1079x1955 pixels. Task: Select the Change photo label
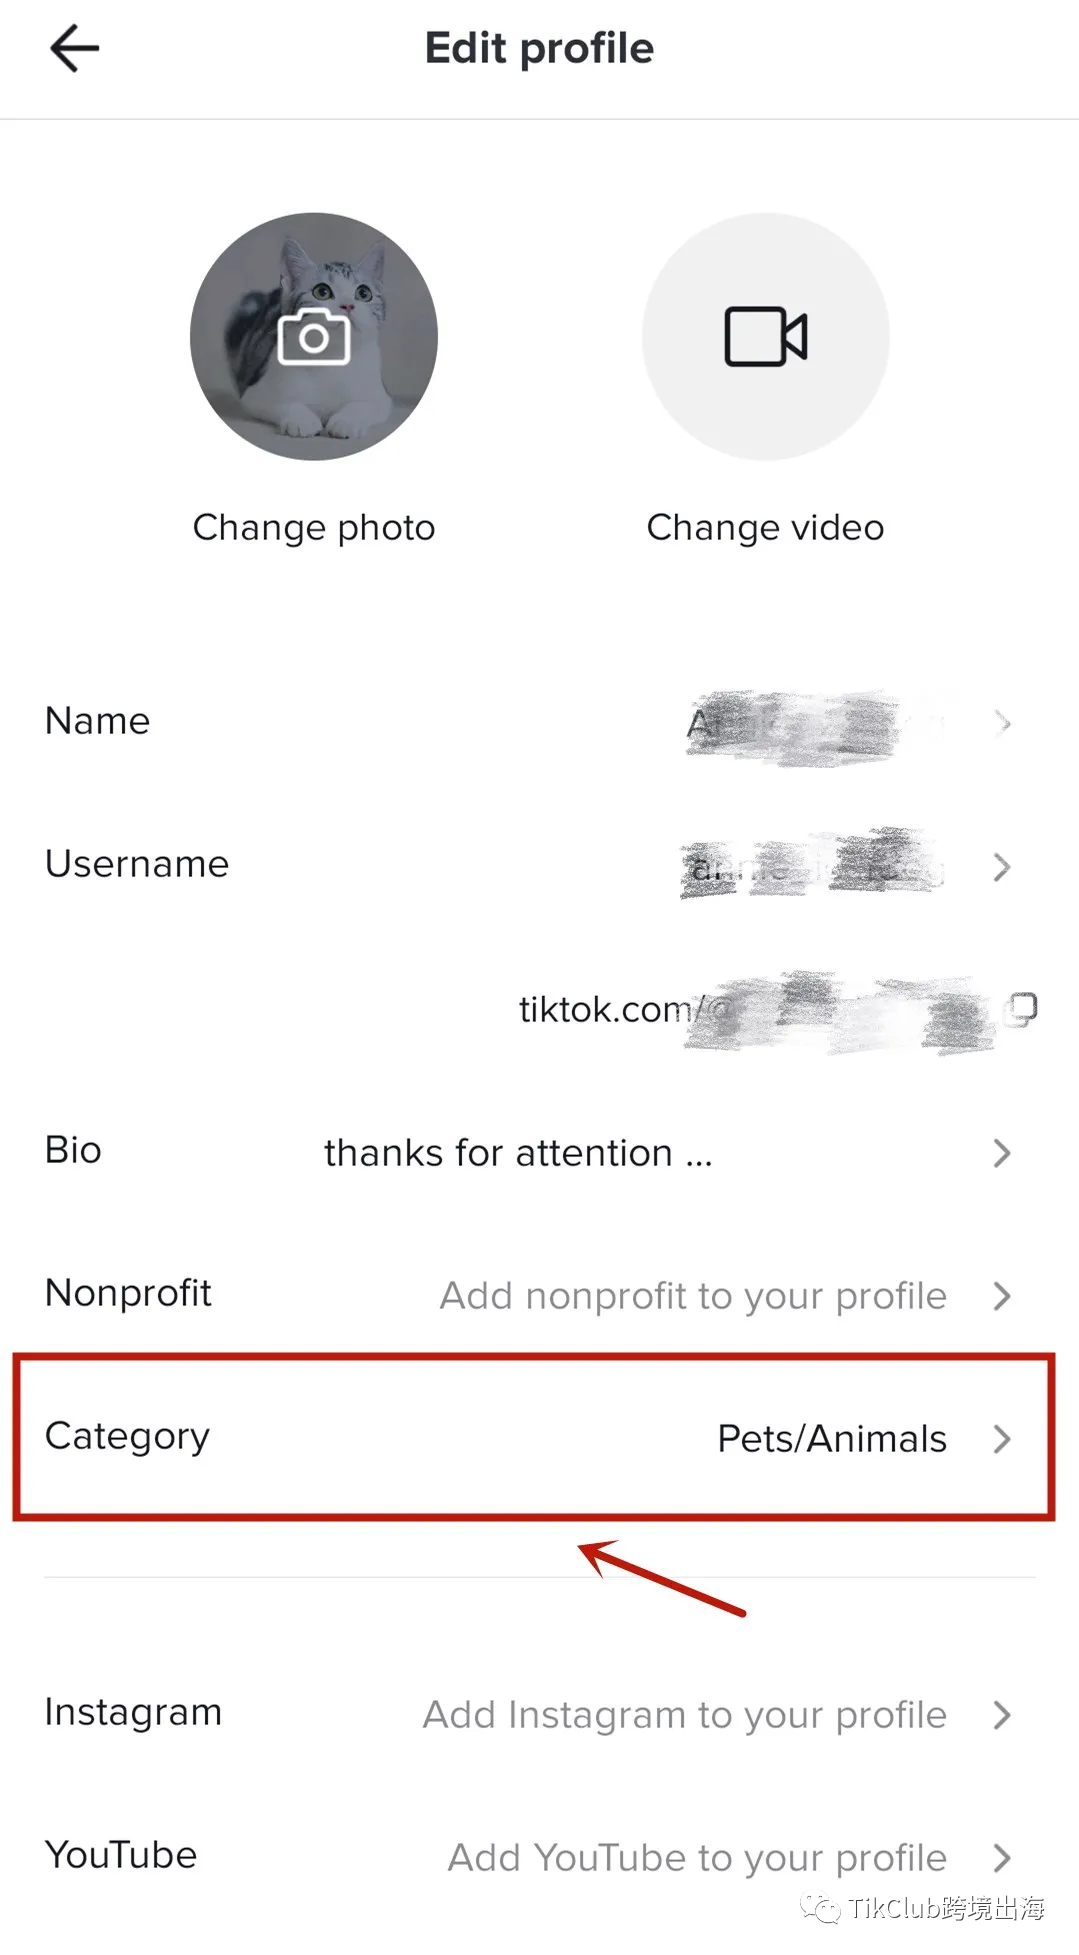click(314, 528)
